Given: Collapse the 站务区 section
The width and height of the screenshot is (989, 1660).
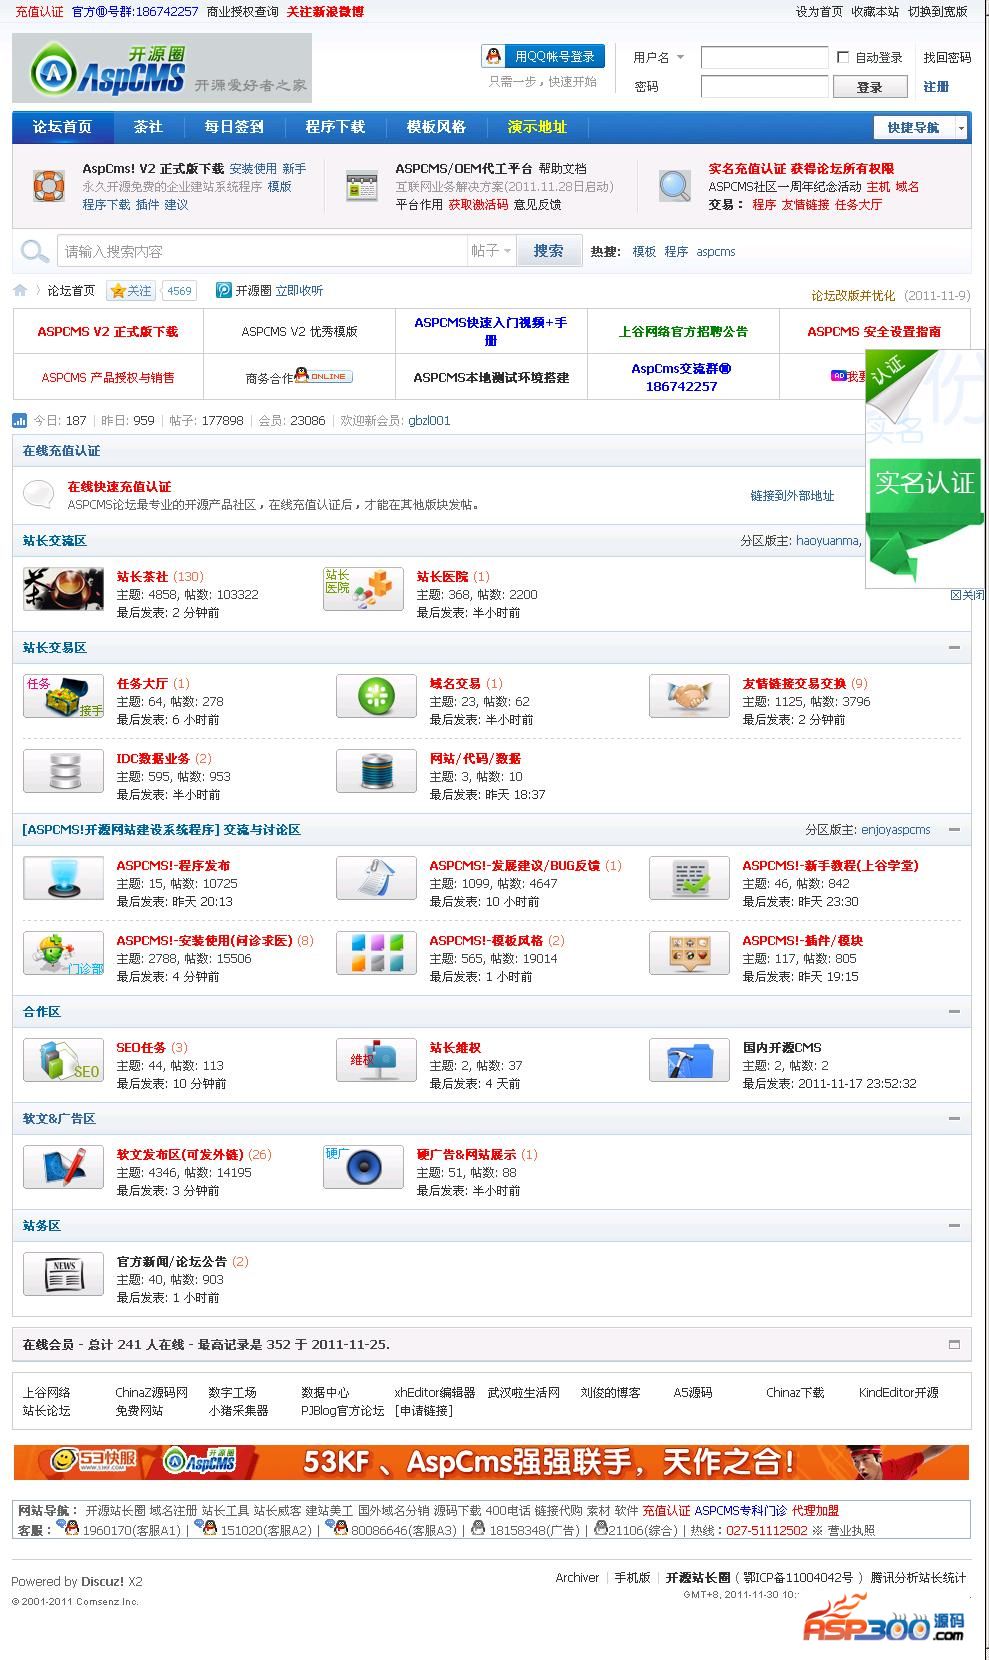Looking at the screenshot, I should (954, 1226).
